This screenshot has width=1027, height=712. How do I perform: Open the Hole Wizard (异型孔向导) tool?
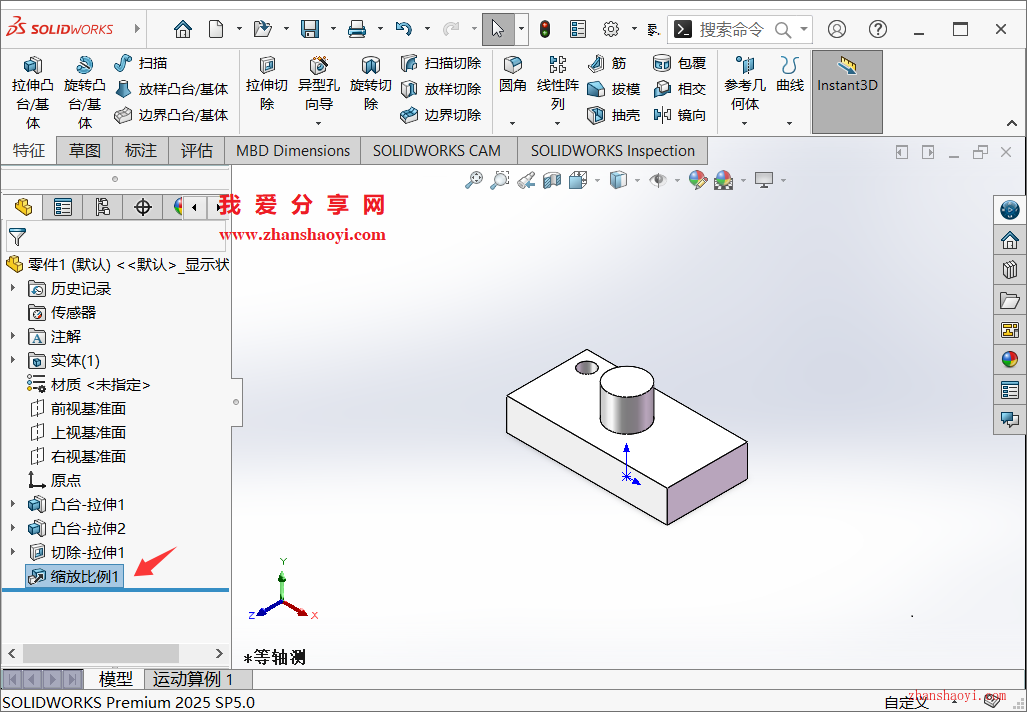318,83
